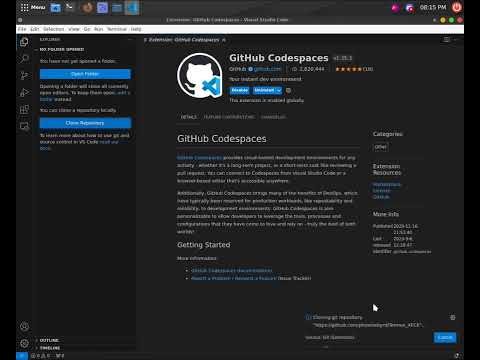Click the Other category tag
The width and height of the screenshot is (480, 360).
pyautogui.click(x=380, y=147)
